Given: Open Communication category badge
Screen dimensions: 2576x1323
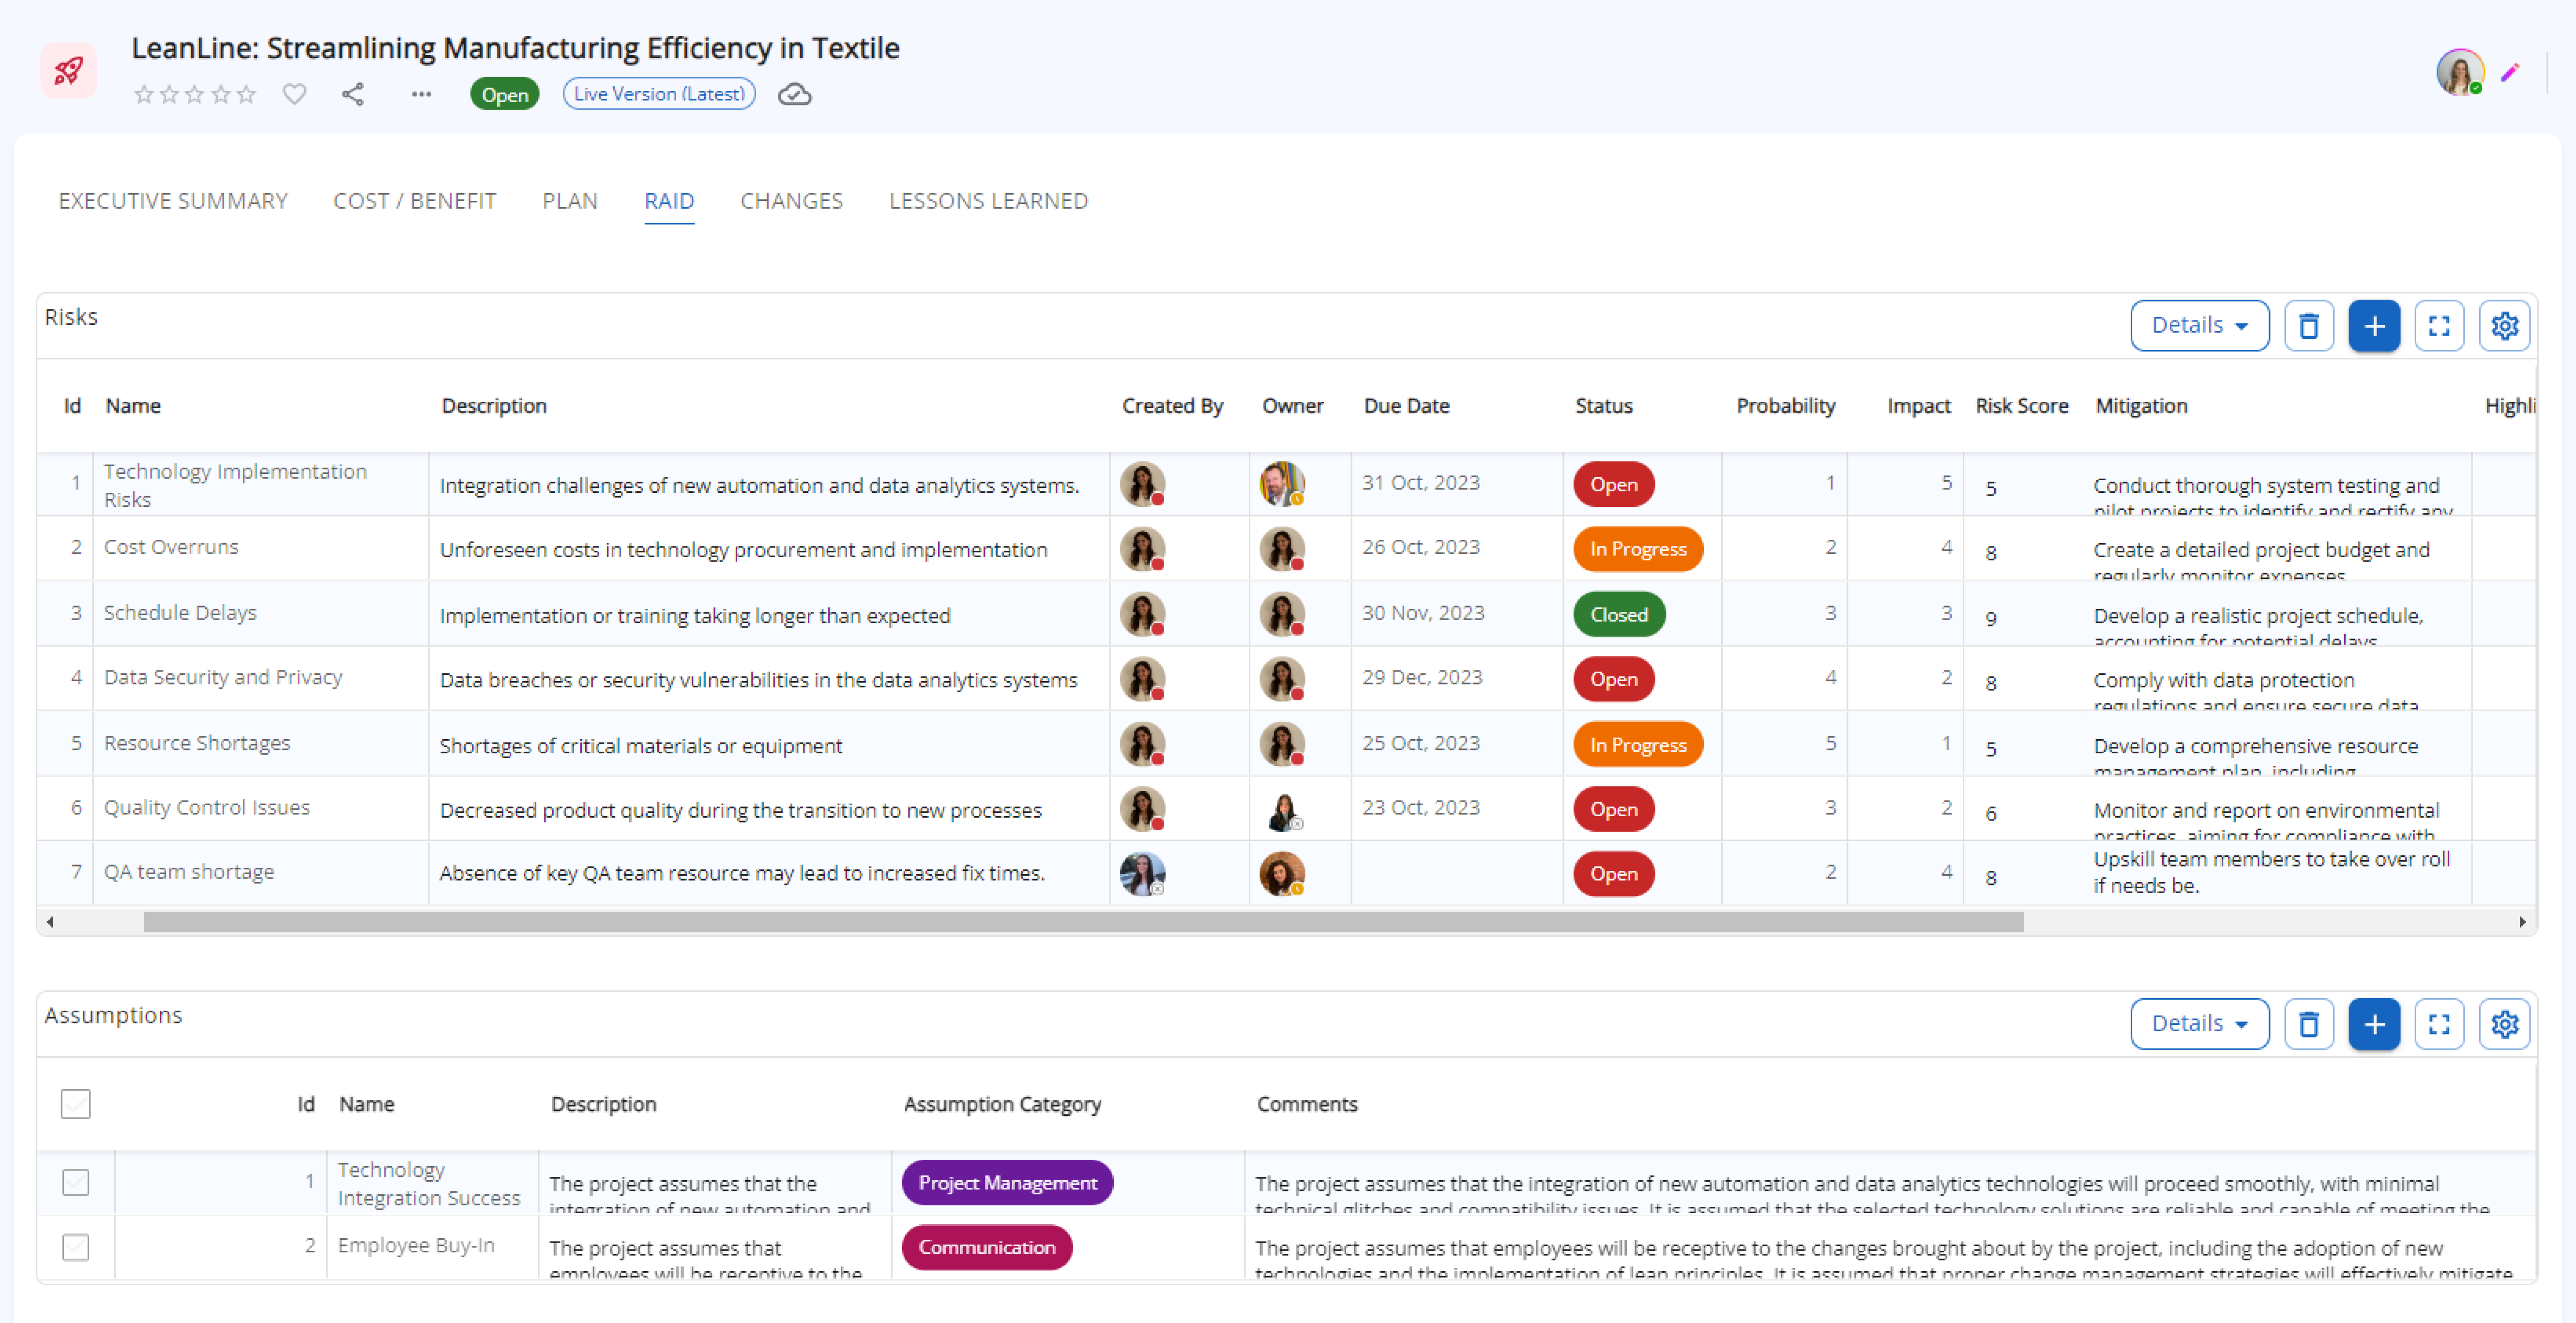Looking at the screenshot, I should [x=987, y=1247].
